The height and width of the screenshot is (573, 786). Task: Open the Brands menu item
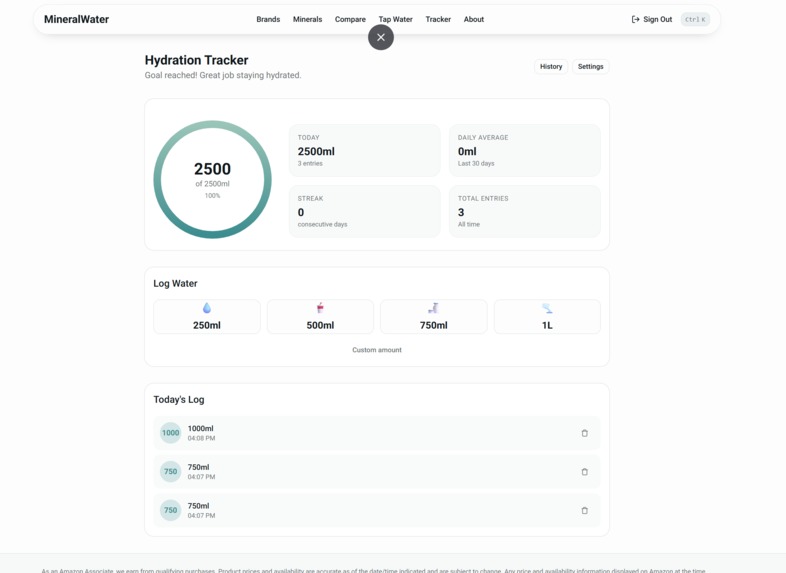[x=268, y=19]
